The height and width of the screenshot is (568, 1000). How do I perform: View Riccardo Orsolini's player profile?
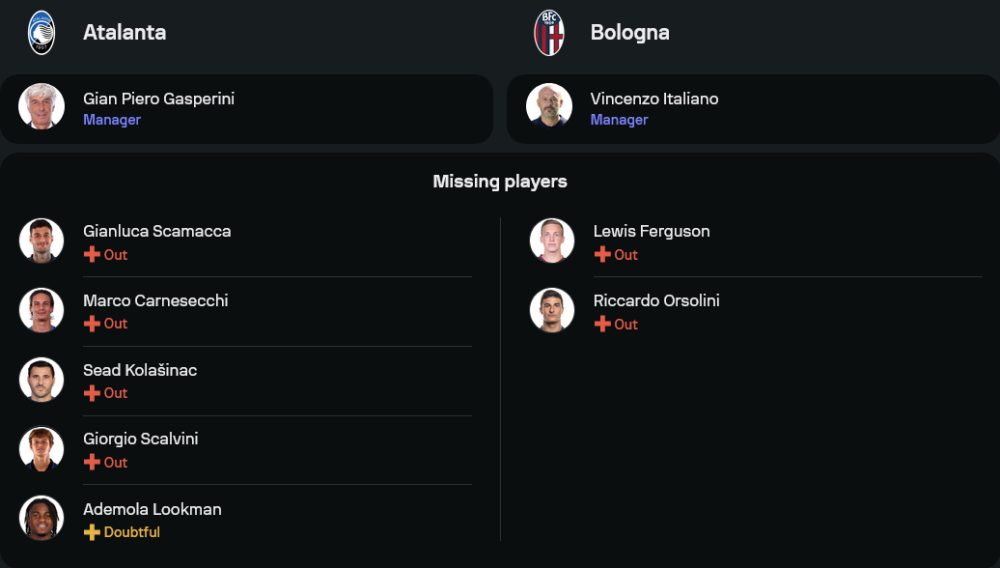(656, 301)
